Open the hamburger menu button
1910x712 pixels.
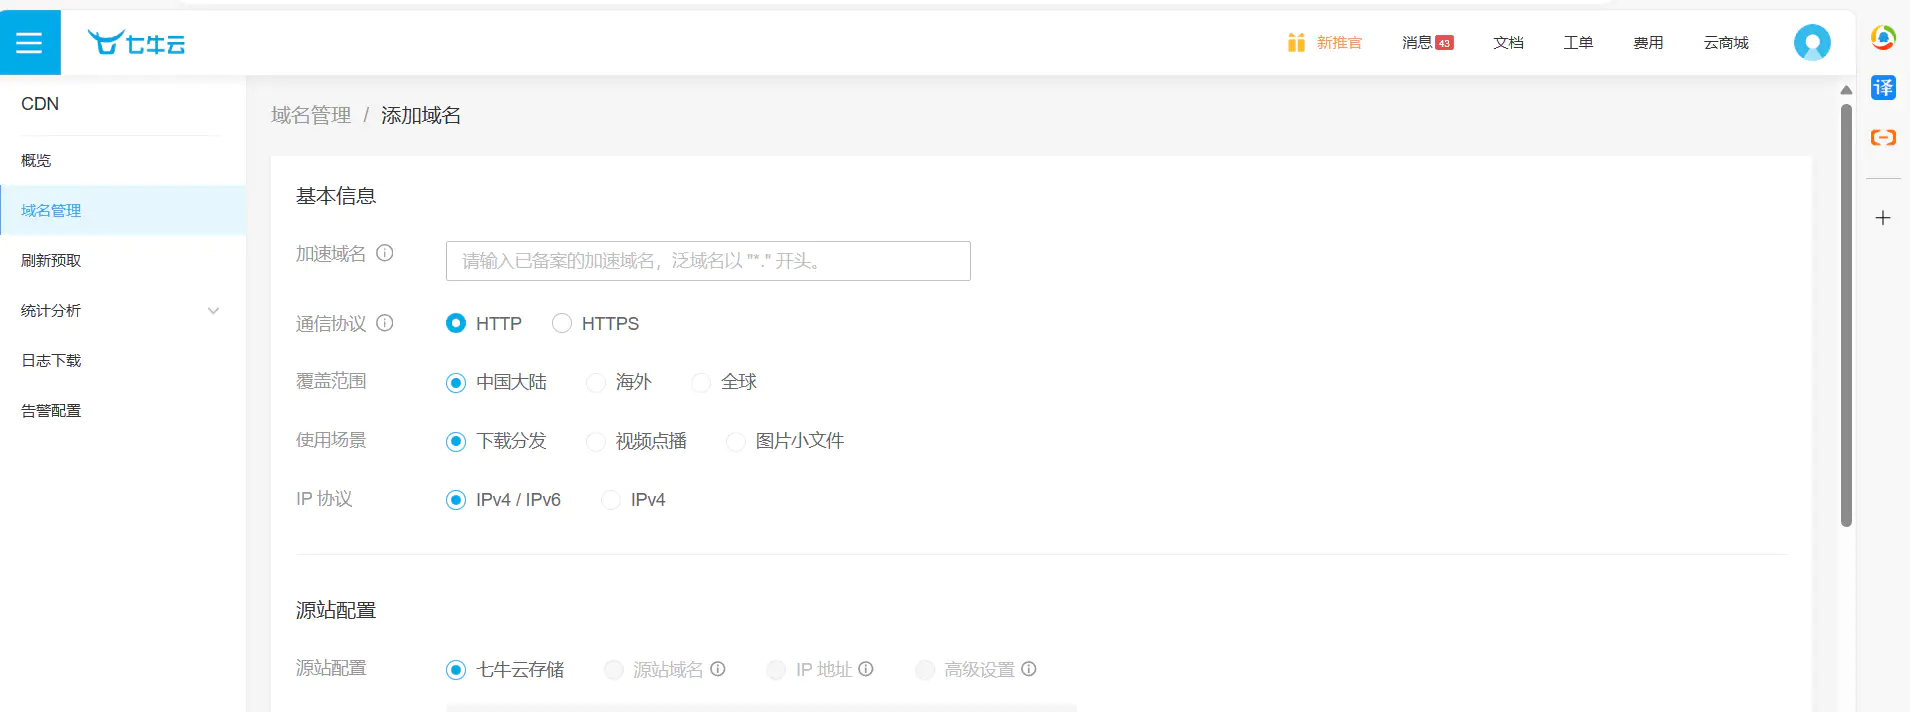30,42
